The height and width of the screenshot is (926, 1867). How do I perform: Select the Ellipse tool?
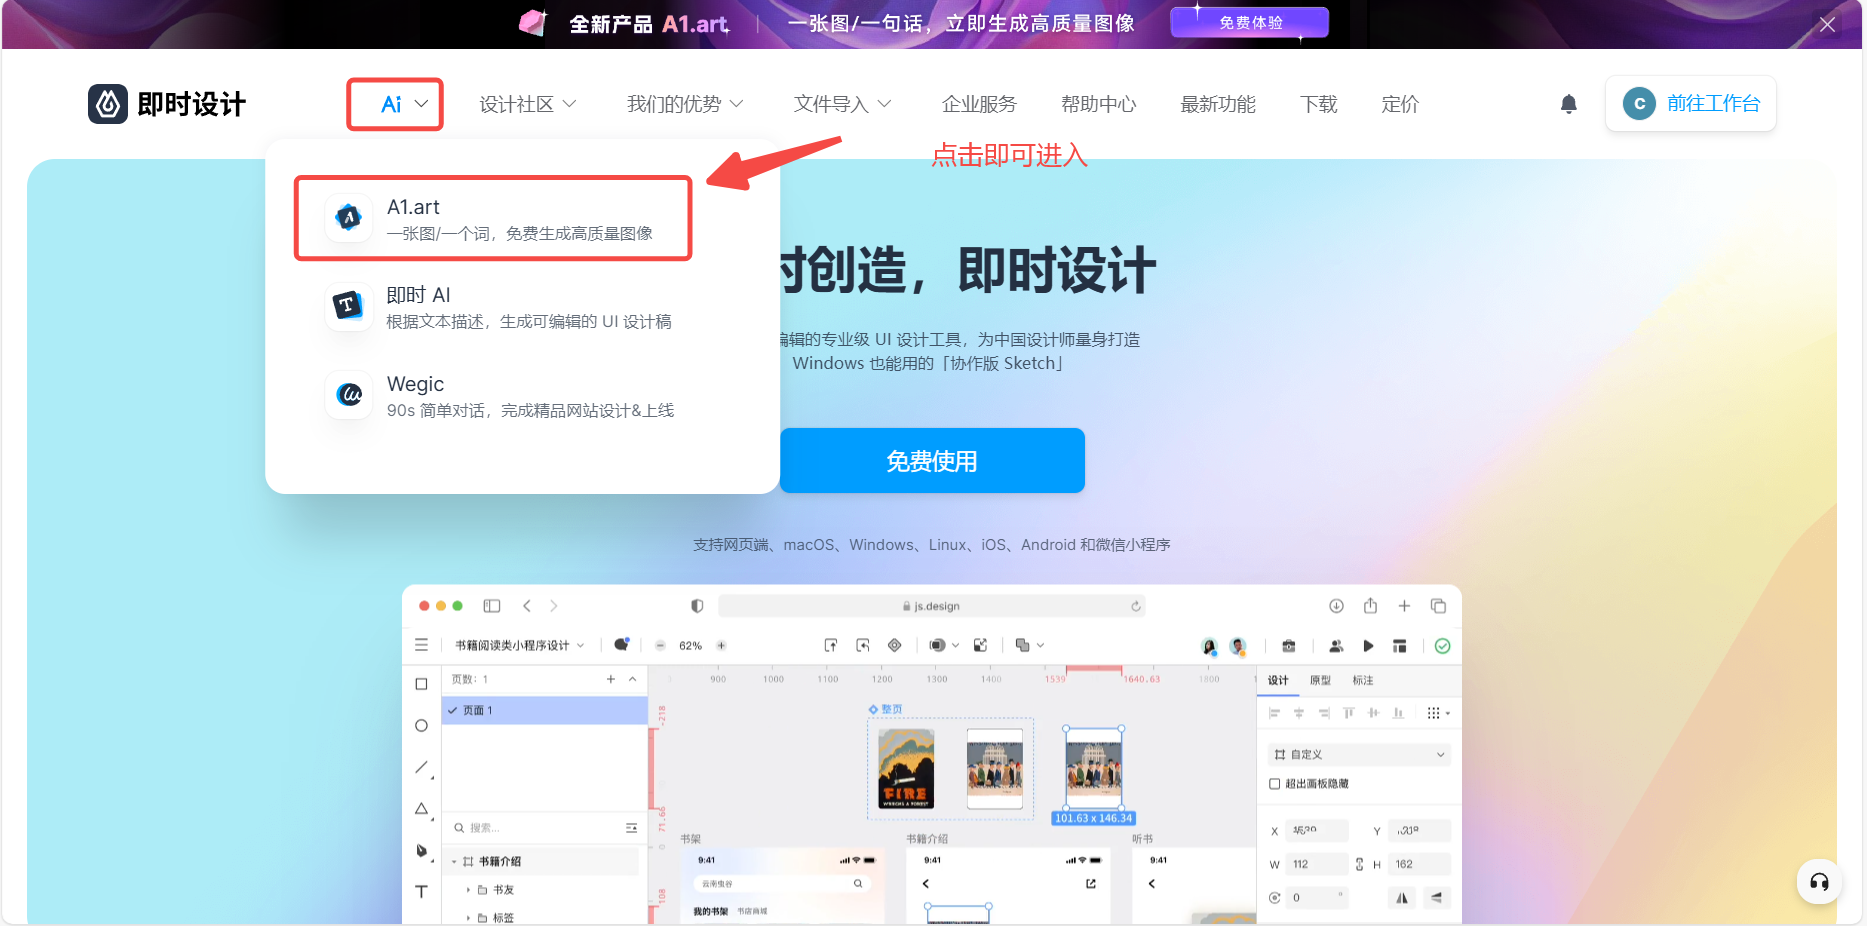coord(421,725)
